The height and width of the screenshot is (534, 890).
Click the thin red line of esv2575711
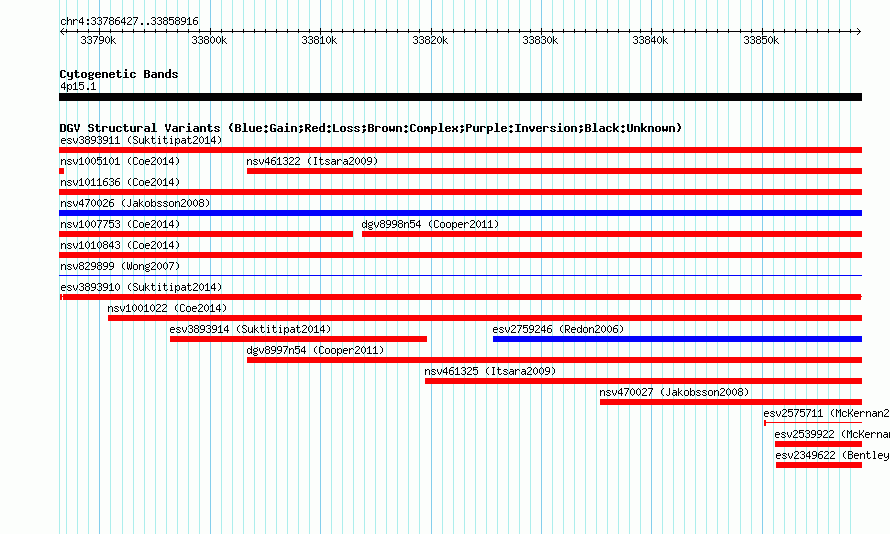coord(813,423)
